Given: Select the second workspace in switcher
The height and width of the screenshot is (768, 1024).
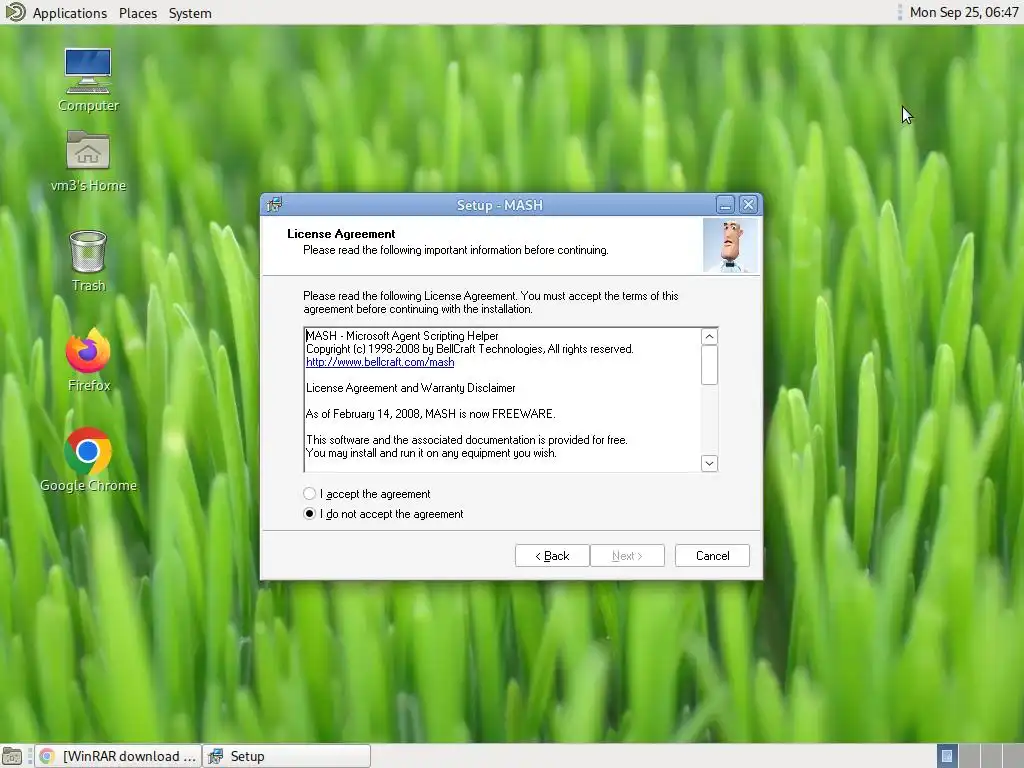Looking at the screenshot, I should (969, 756).
